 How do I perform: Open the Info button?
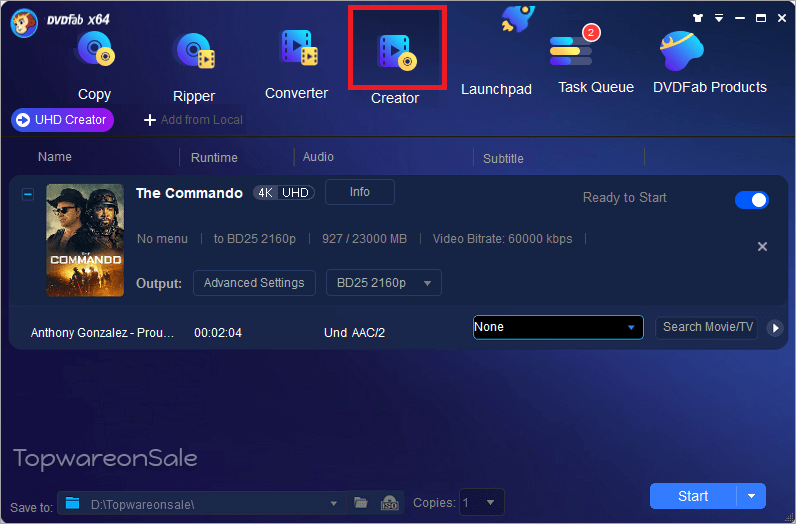[359, 192]
